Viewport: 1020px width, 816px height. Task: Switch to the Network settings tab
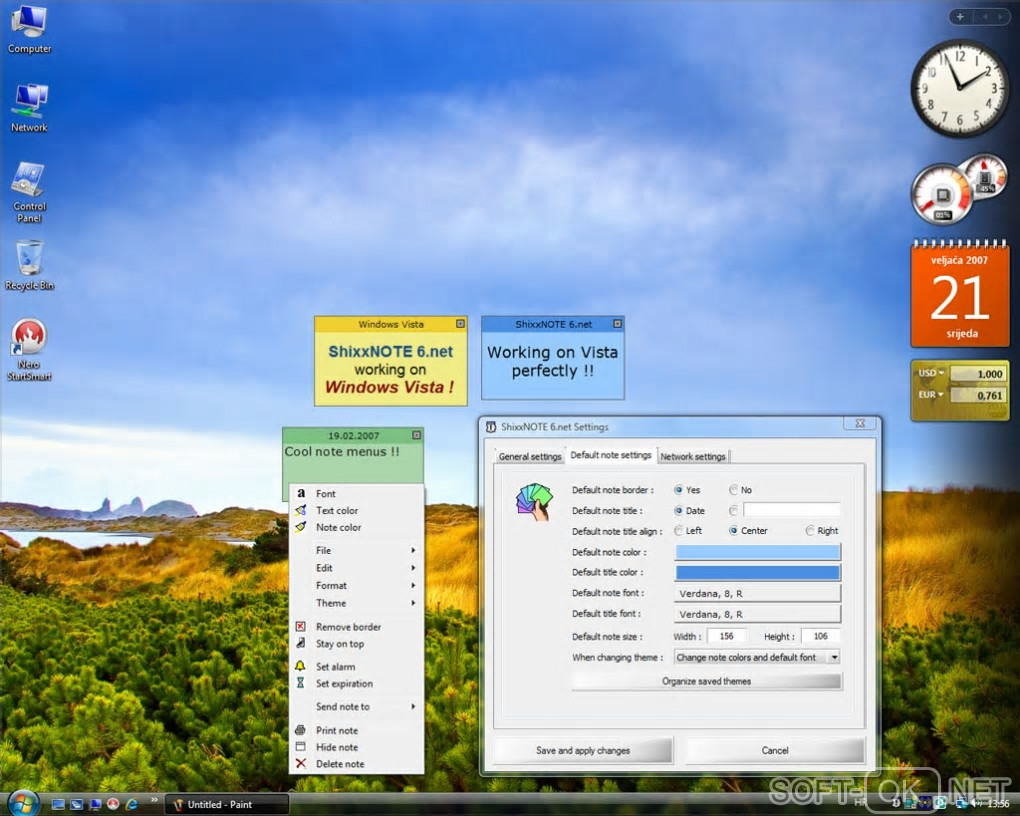[693, 456]
